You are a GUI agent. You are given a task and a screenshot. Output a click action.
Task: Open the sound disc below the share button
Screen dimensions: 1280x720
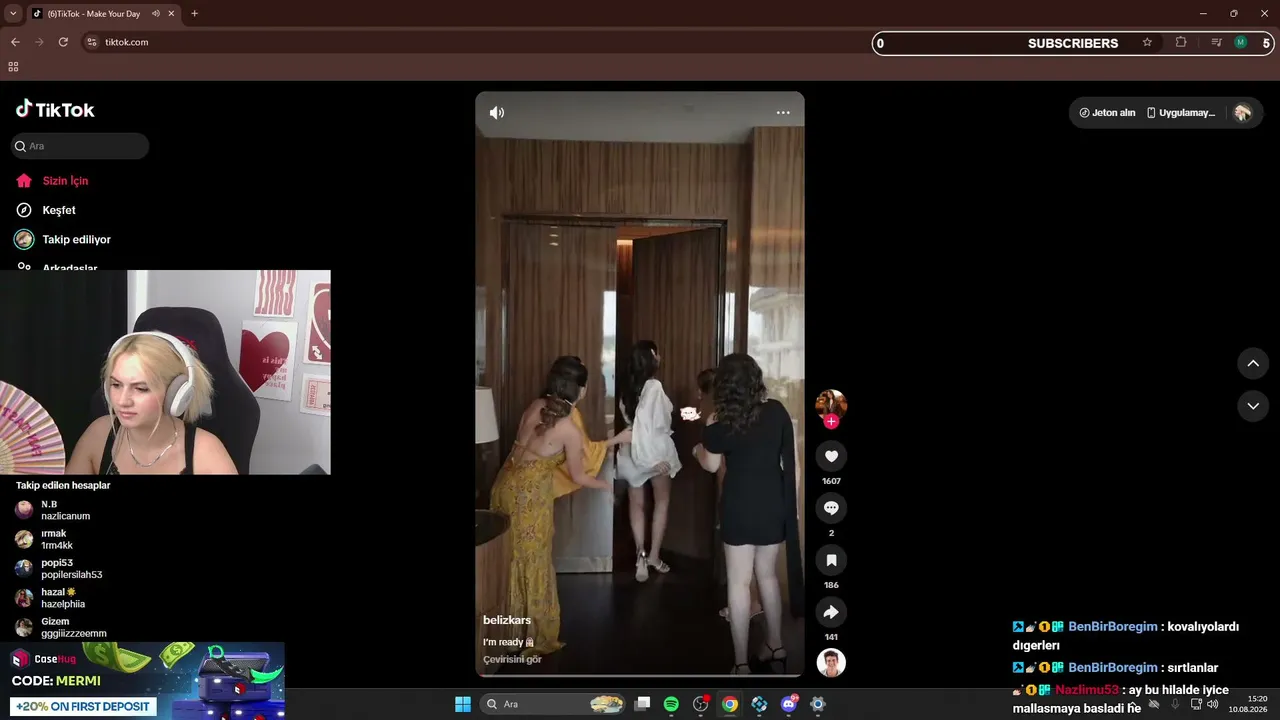pos(831,663)
